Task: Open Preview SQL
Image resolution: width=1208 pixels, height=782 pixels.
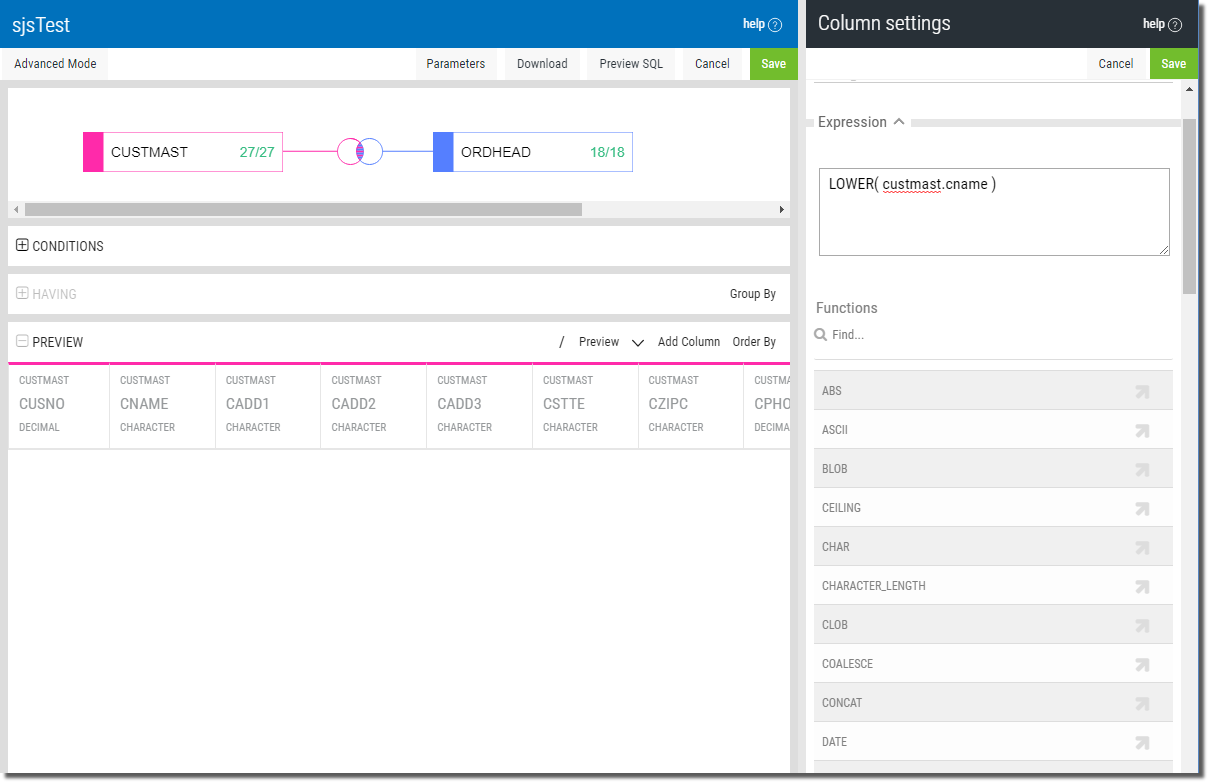Action: (x=630, y=63)
